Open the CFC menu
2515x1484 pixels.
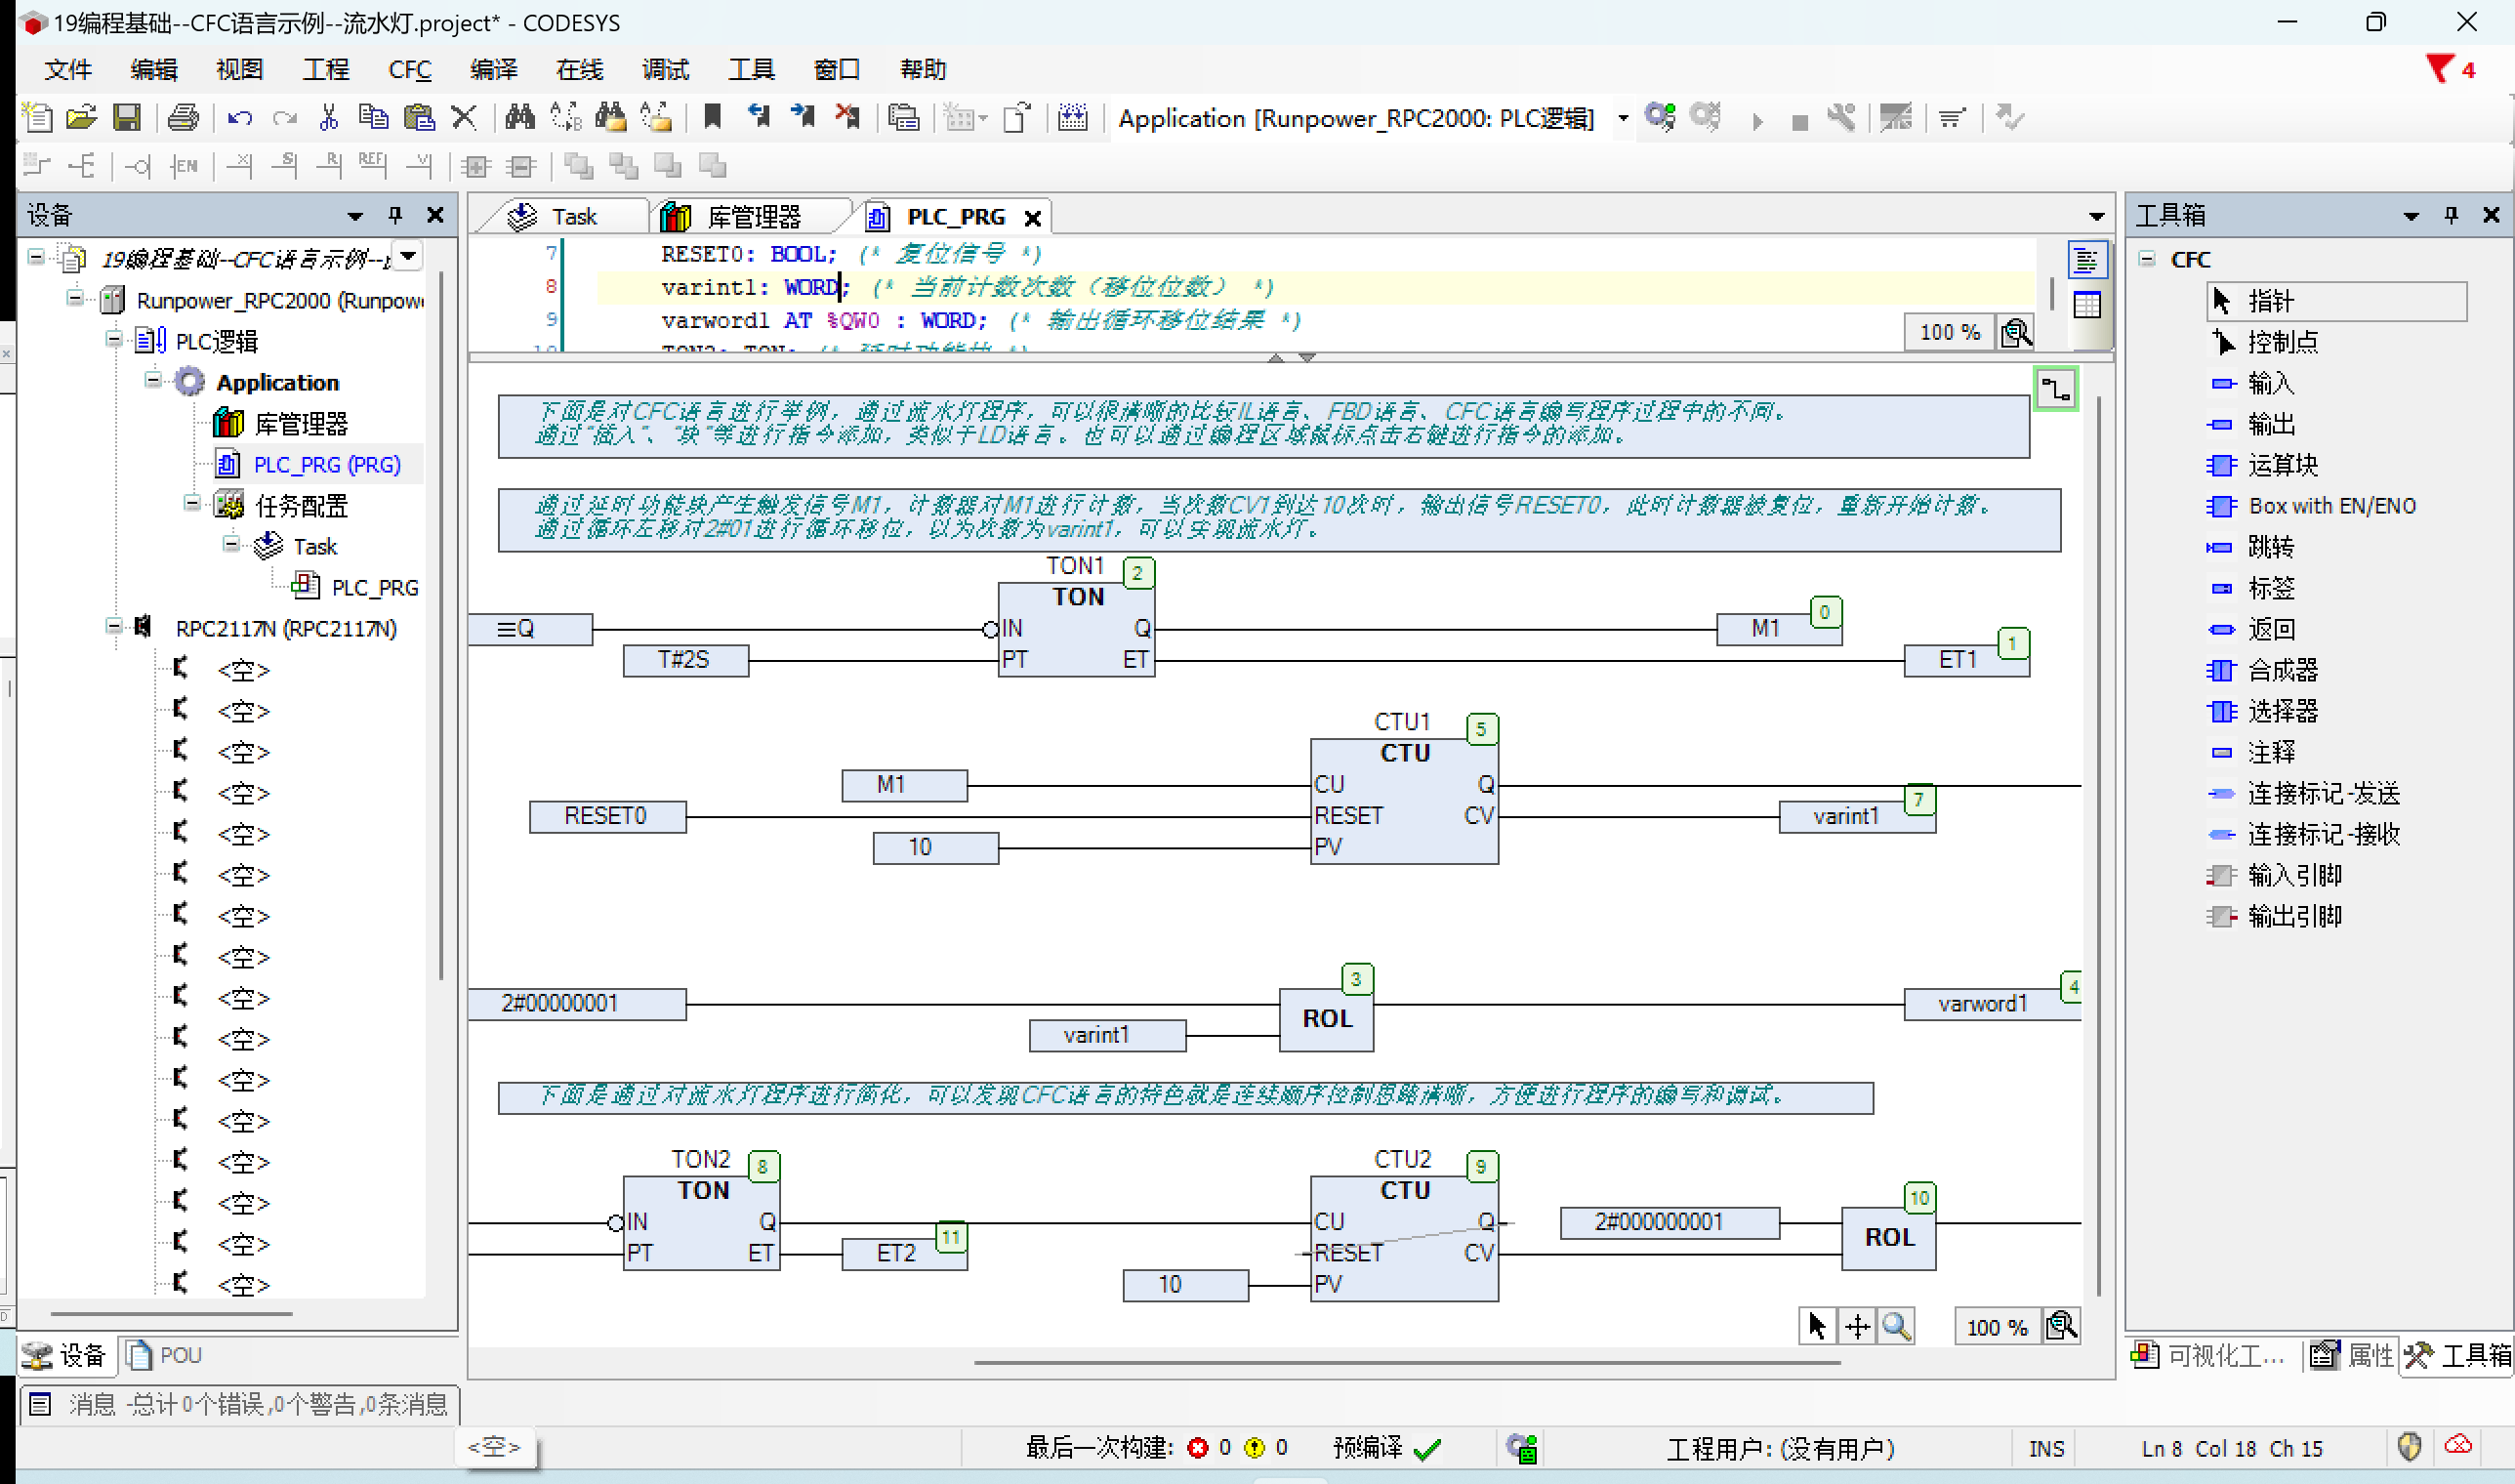[410, 69]
